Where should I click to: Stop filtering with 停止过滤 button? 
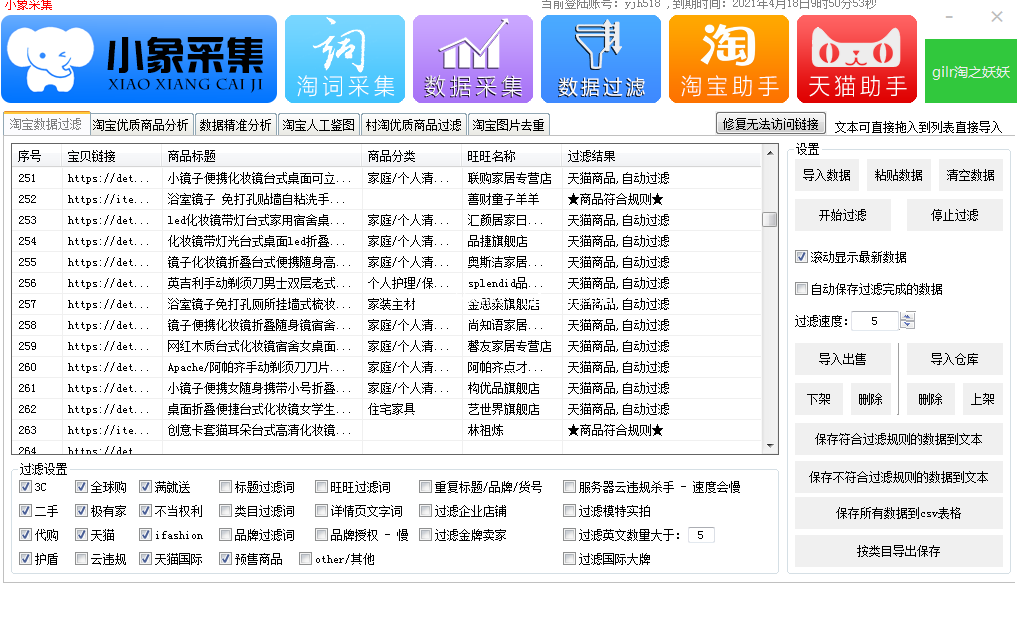(x=955, y=215)
